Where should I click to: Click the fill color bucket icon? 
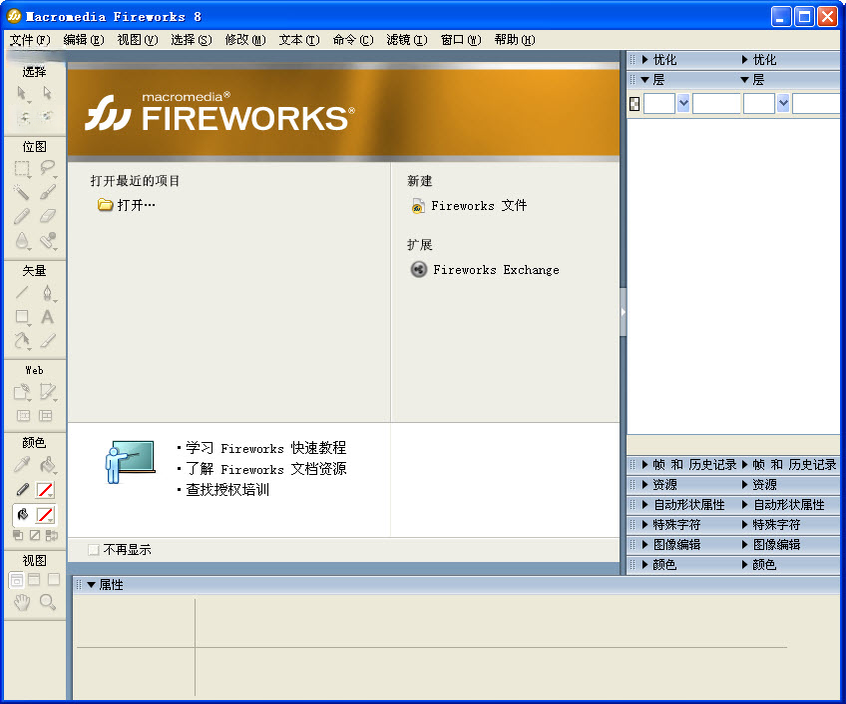22,514
